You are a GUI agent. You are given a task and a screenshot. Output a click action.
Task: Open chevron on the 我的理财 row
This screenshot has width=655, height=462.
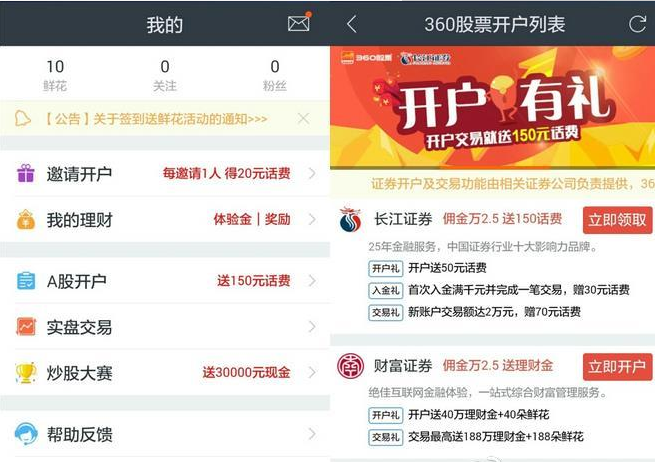312,219
